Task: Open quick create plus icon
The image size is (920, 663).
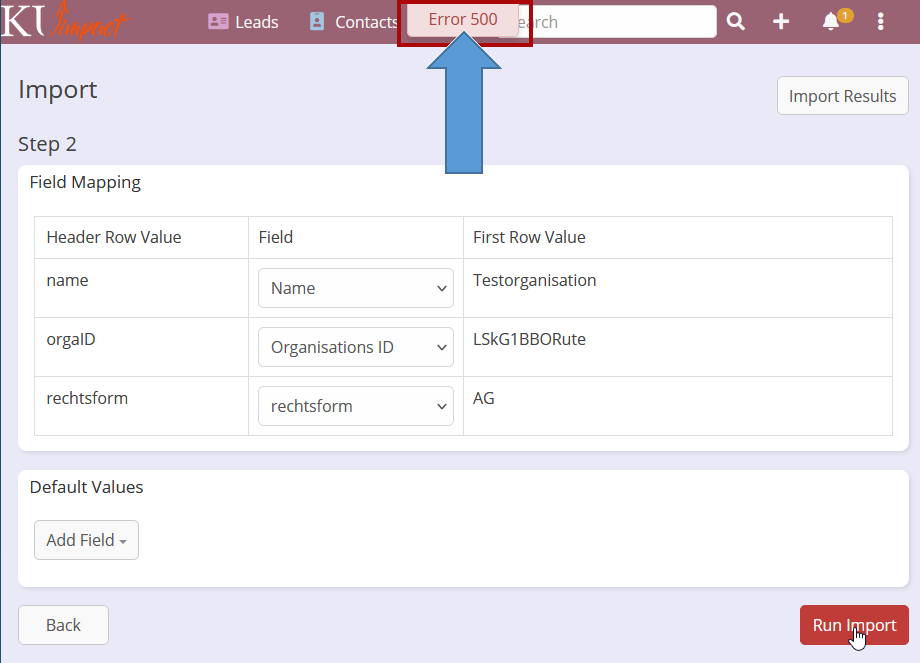Action: 781,22
